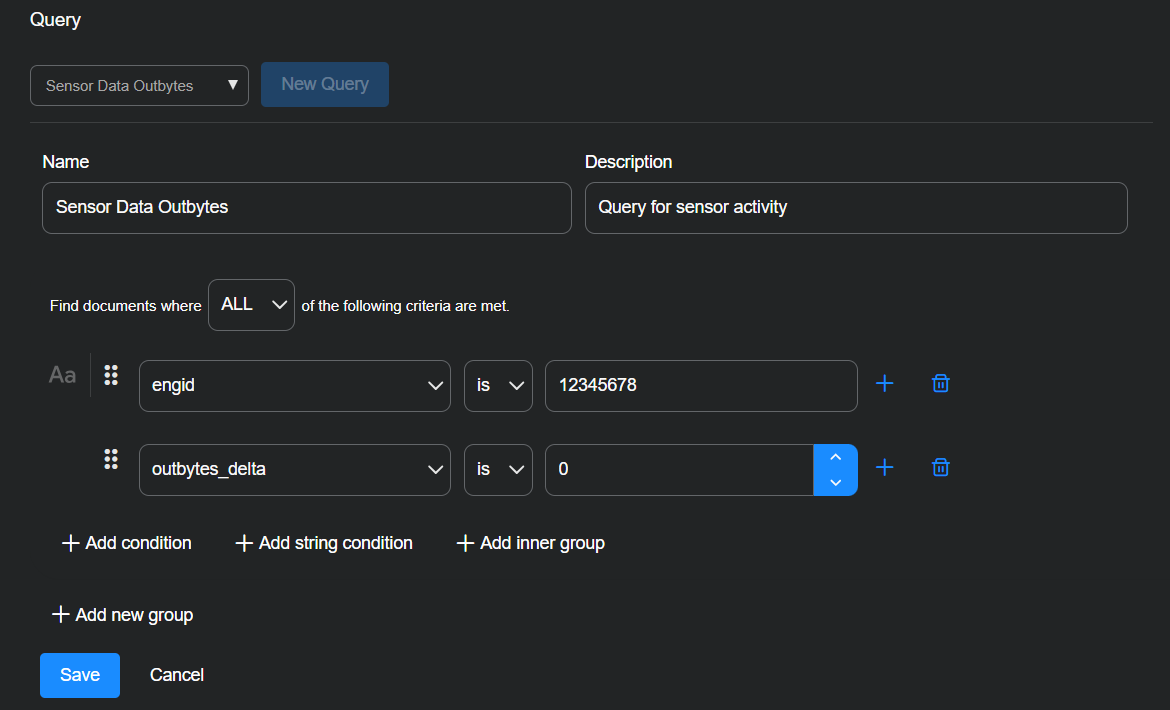Change the 'is' operator for outbytes_delta
1170x710 pixels.
coord(498,470)
